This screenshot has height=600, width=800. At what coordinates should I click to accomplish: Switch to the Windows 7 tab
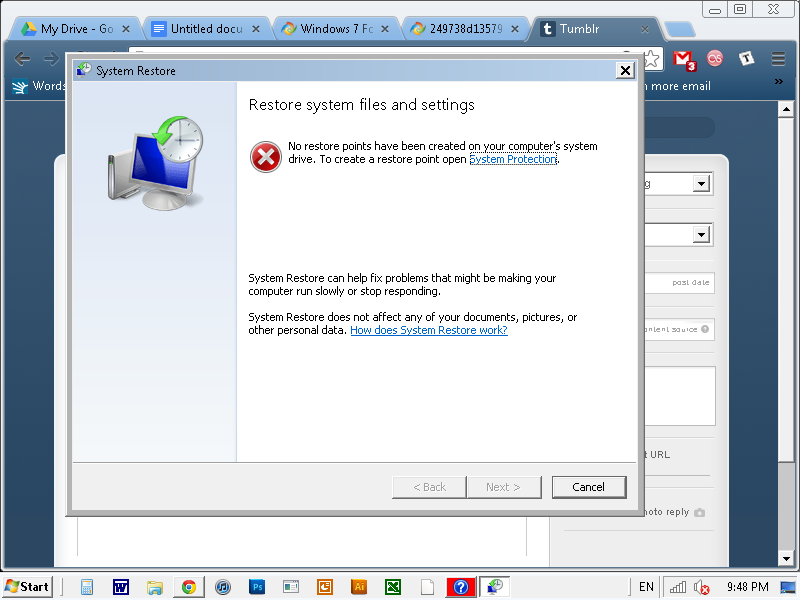(x=336, y=29)
